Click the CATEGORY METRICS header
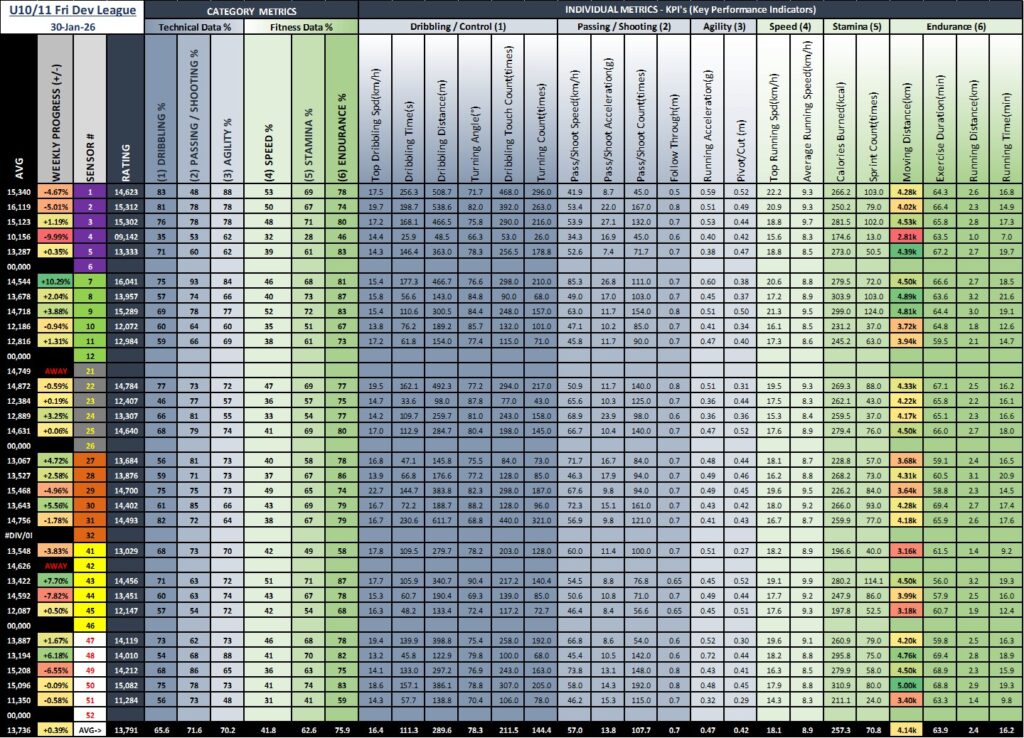This screenshot has height=738, width=1024. click(250, 9)
